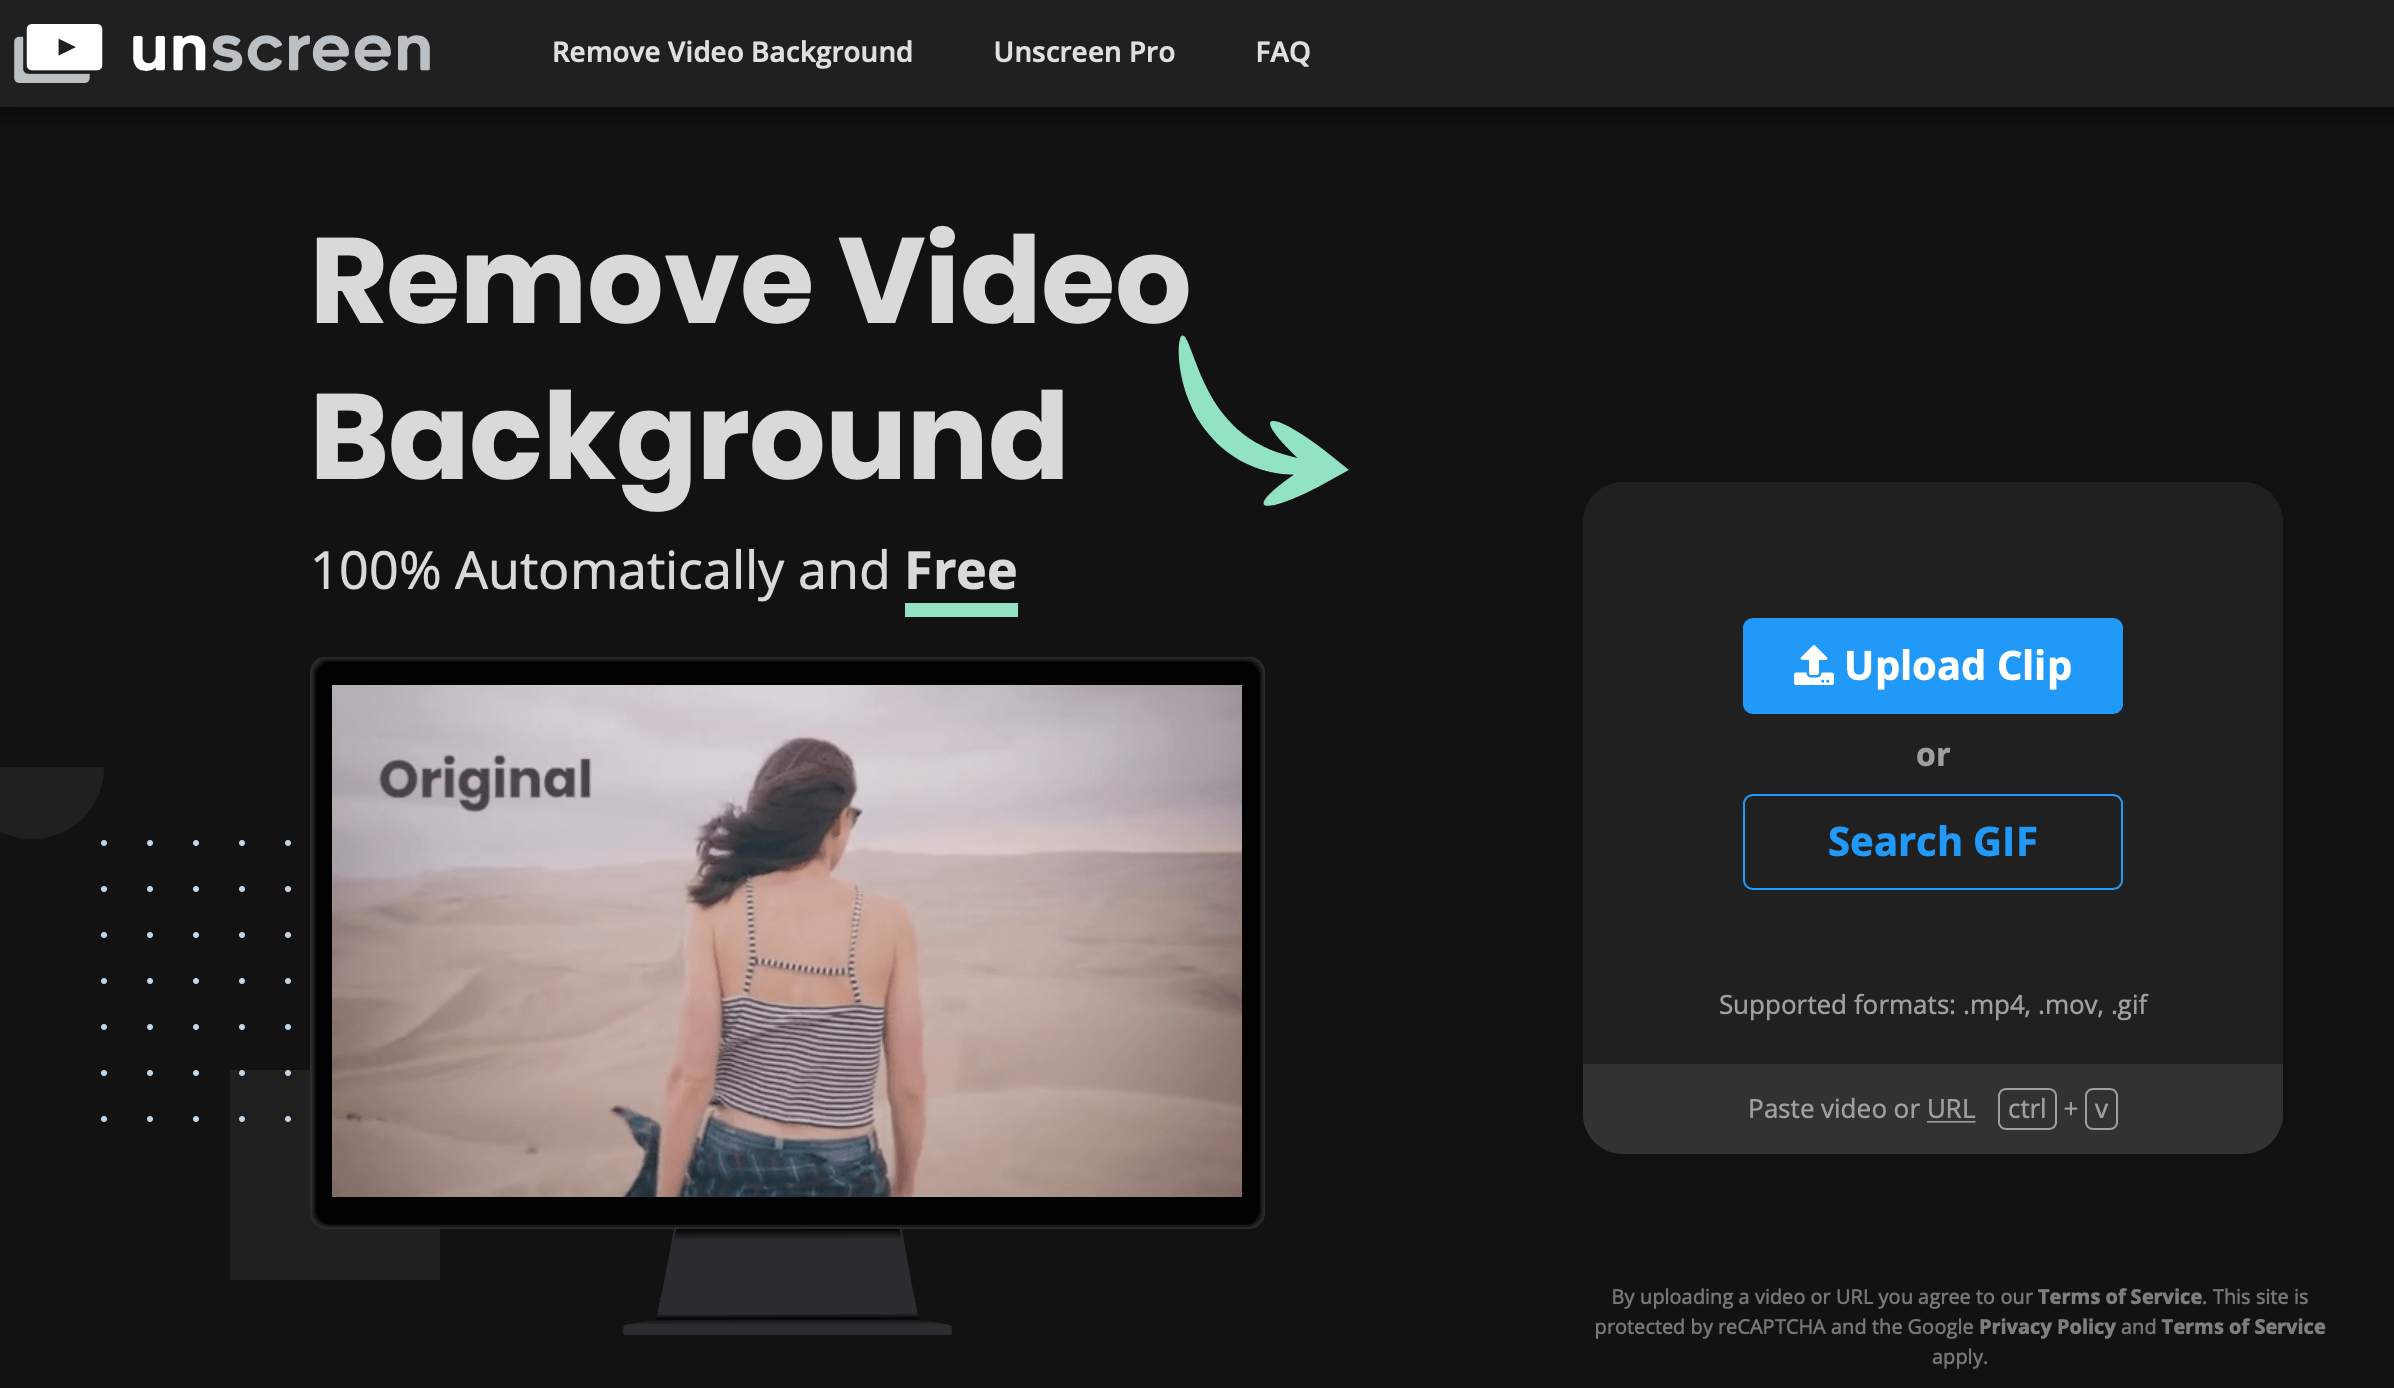Navigate to the FAQ menu item
2394x1388 pixels.
(1287, 51)
